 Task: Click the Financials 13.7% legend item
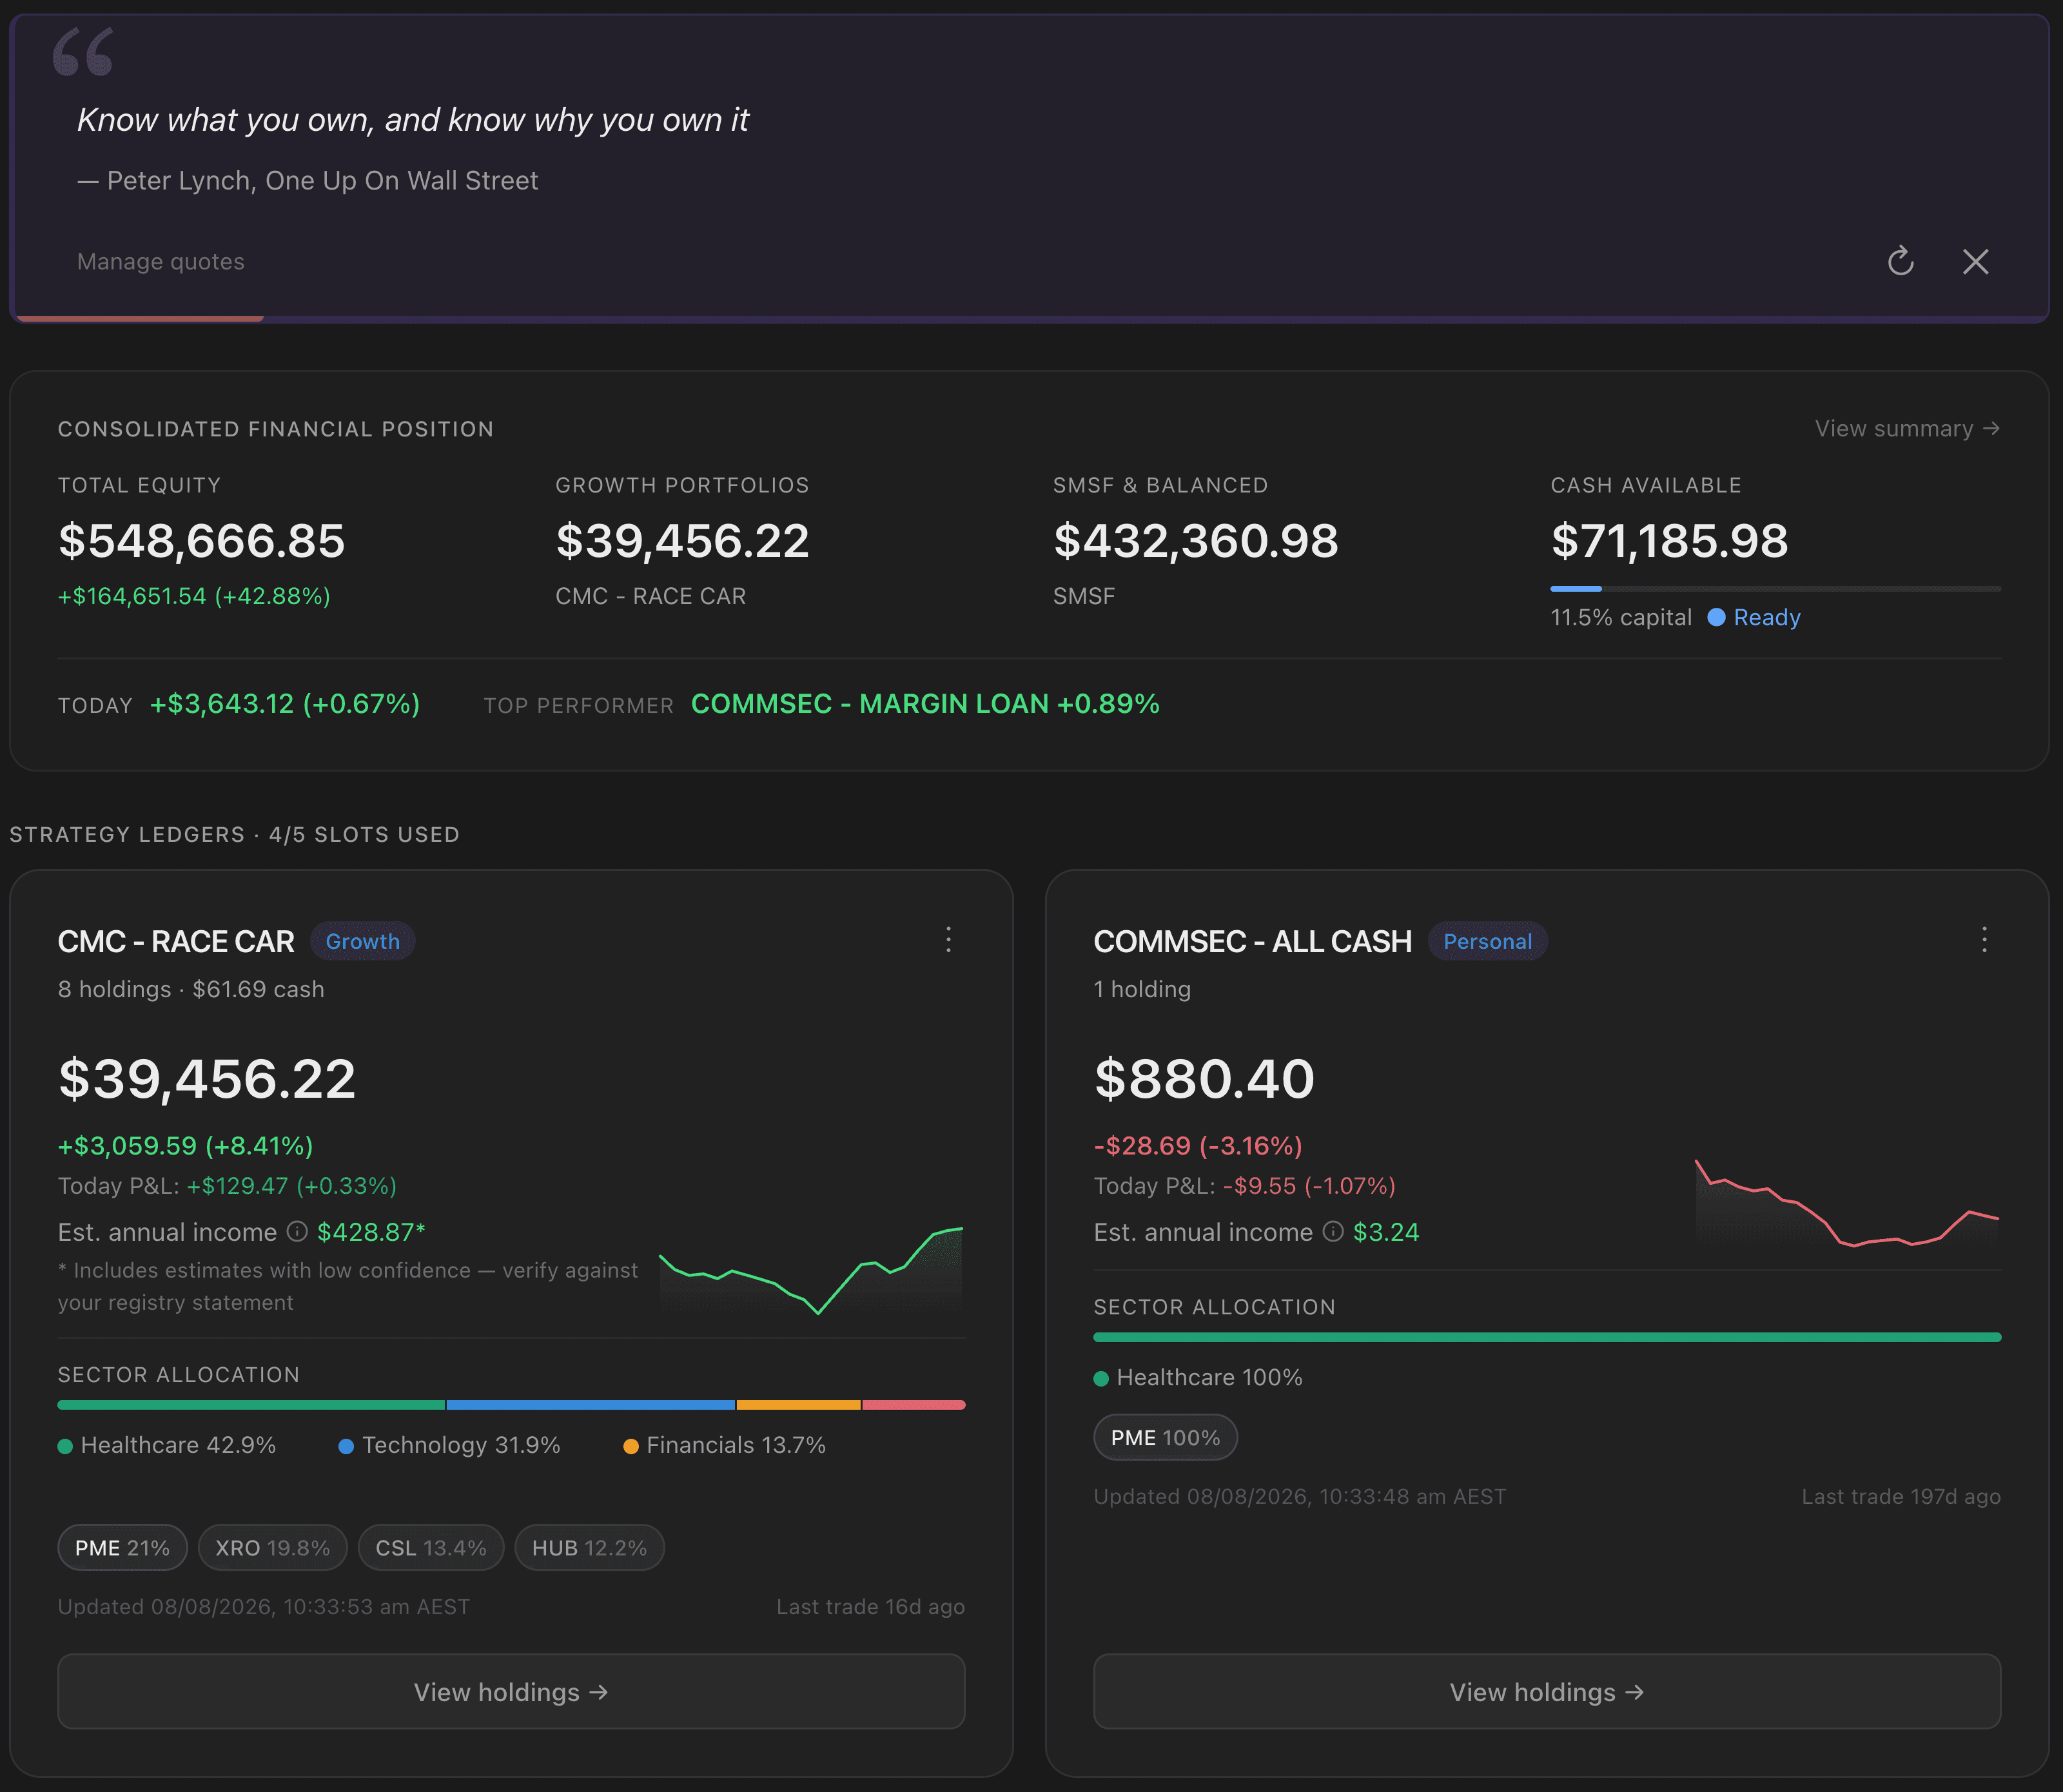[x=725, y=1445]
